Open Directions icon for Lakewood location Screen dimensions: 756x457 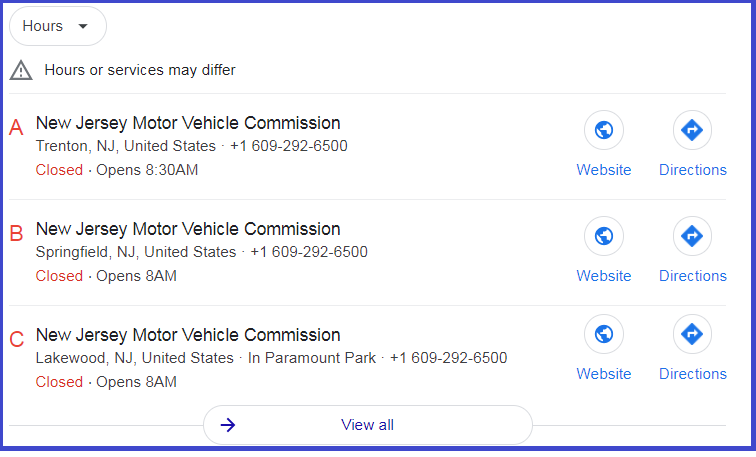click(692, 334)
